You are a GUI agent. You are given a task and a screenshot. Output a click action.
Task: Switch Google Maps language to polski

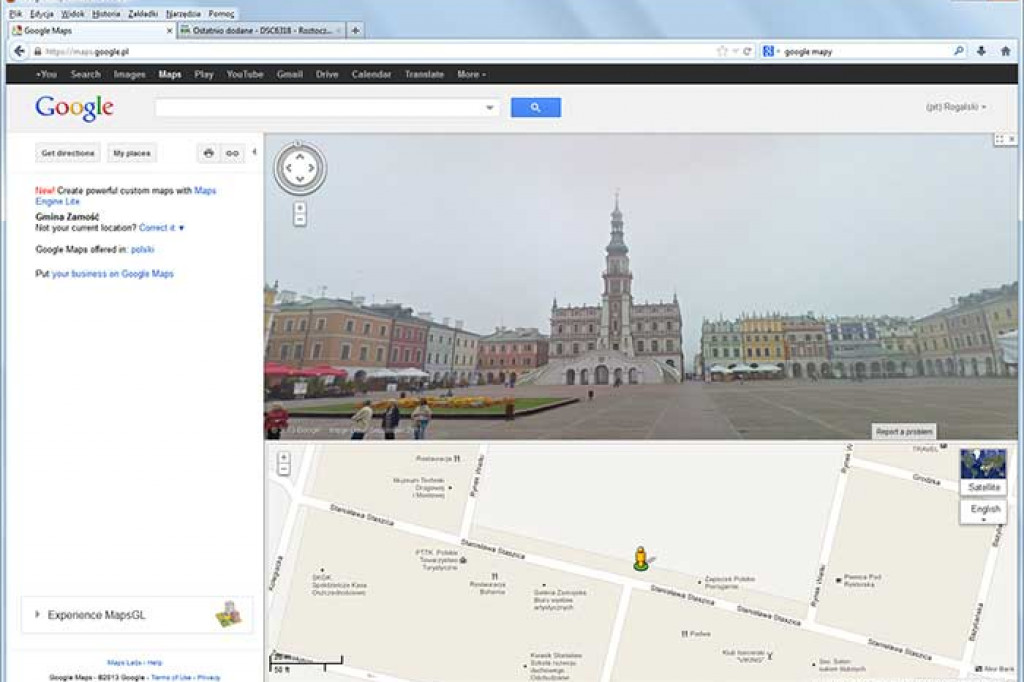(142, 250)
